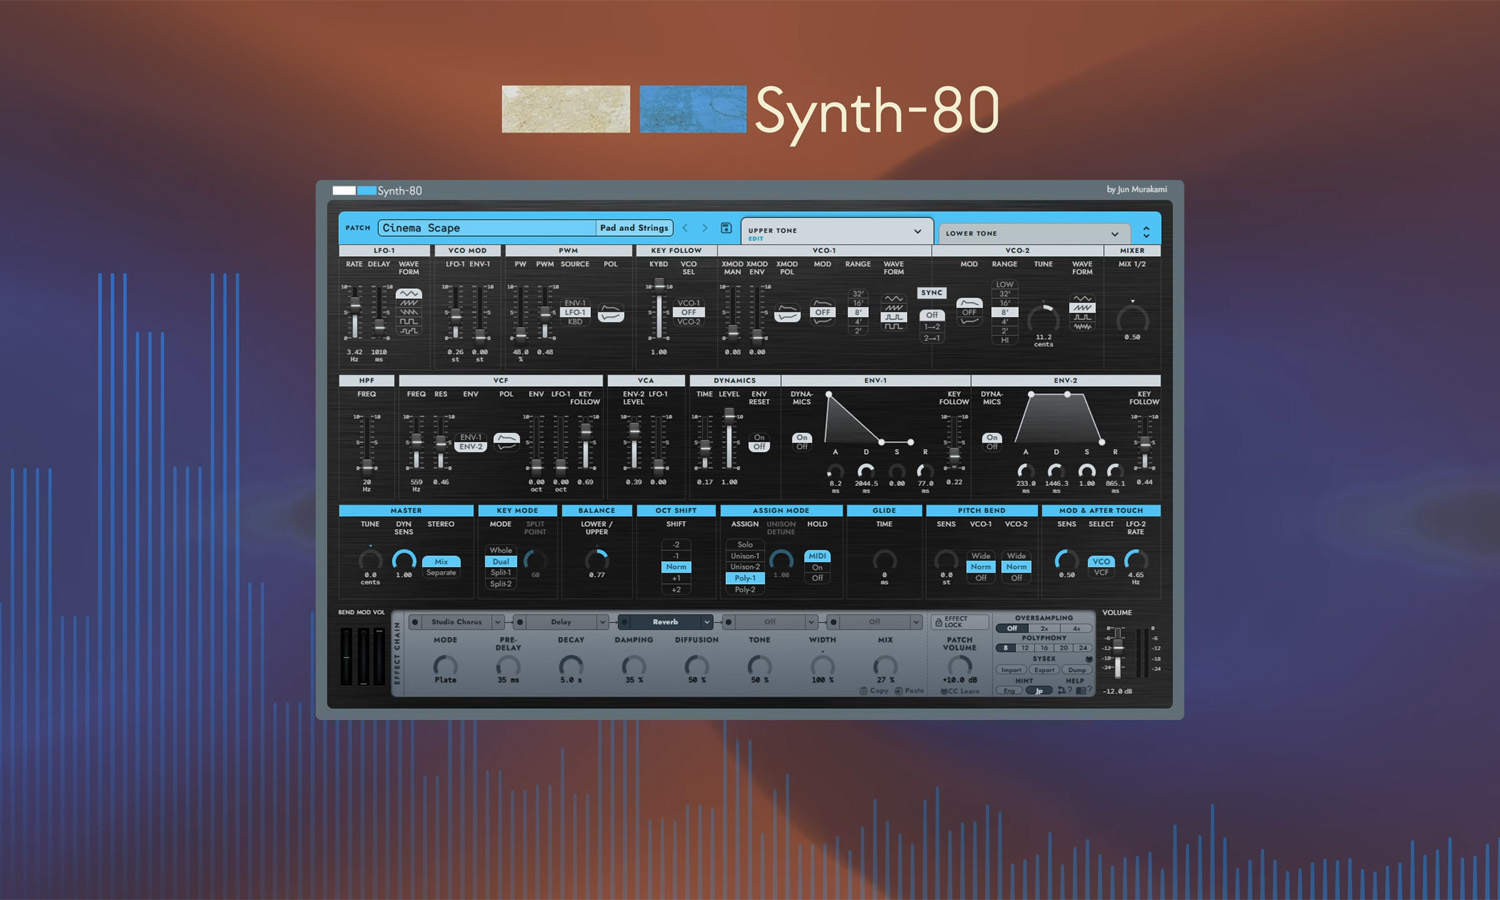Viewport: 1500px width, 900px height.
Task: Open the Delay effect slot dropdown
Action: tap(602, 622)
